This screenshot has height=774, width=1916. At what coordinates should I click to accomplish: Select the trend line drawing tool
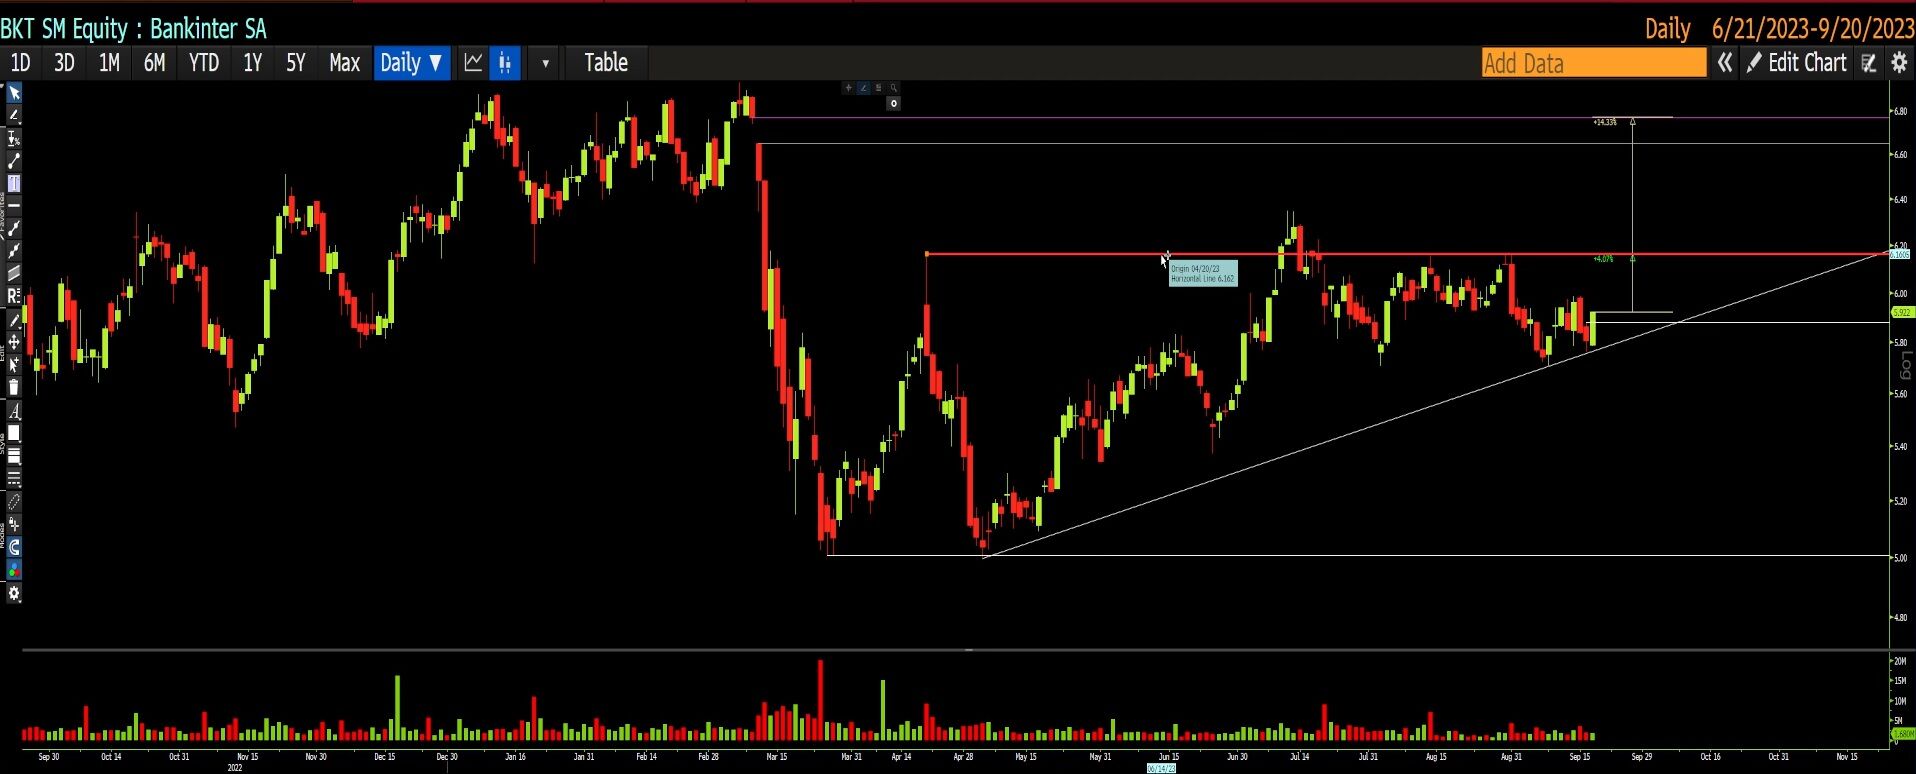pos(14,161)
